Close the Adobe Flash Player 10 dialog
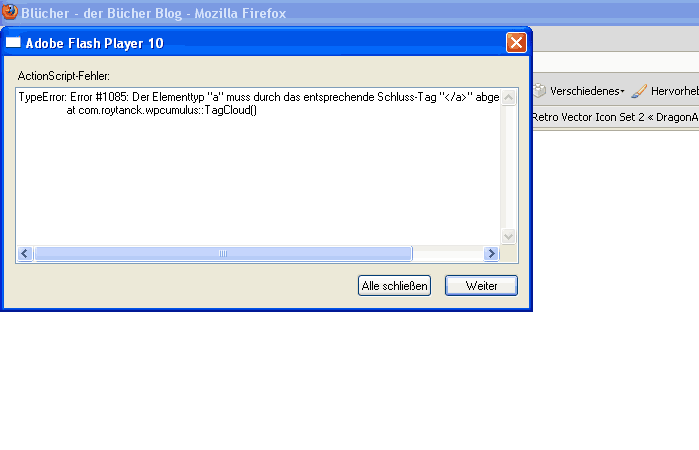The height and width of the screenshot is (450, 699). tap(516, 43)
